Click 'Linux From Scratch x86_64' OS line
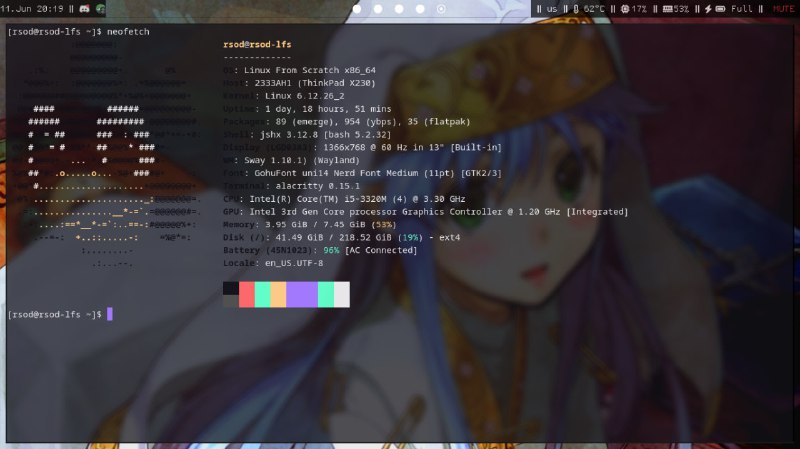Viewport: 800px width, 449px height. (310, 70)
